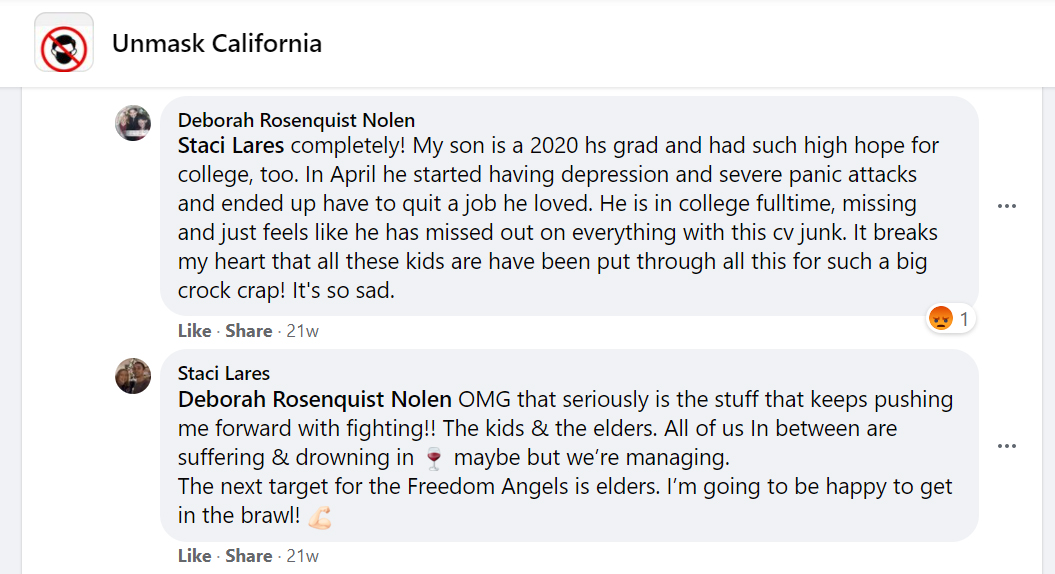Open Staci Lares' profile from the second comment's author name
This screenshot has height=574, width=1055.
coord(224,373)
